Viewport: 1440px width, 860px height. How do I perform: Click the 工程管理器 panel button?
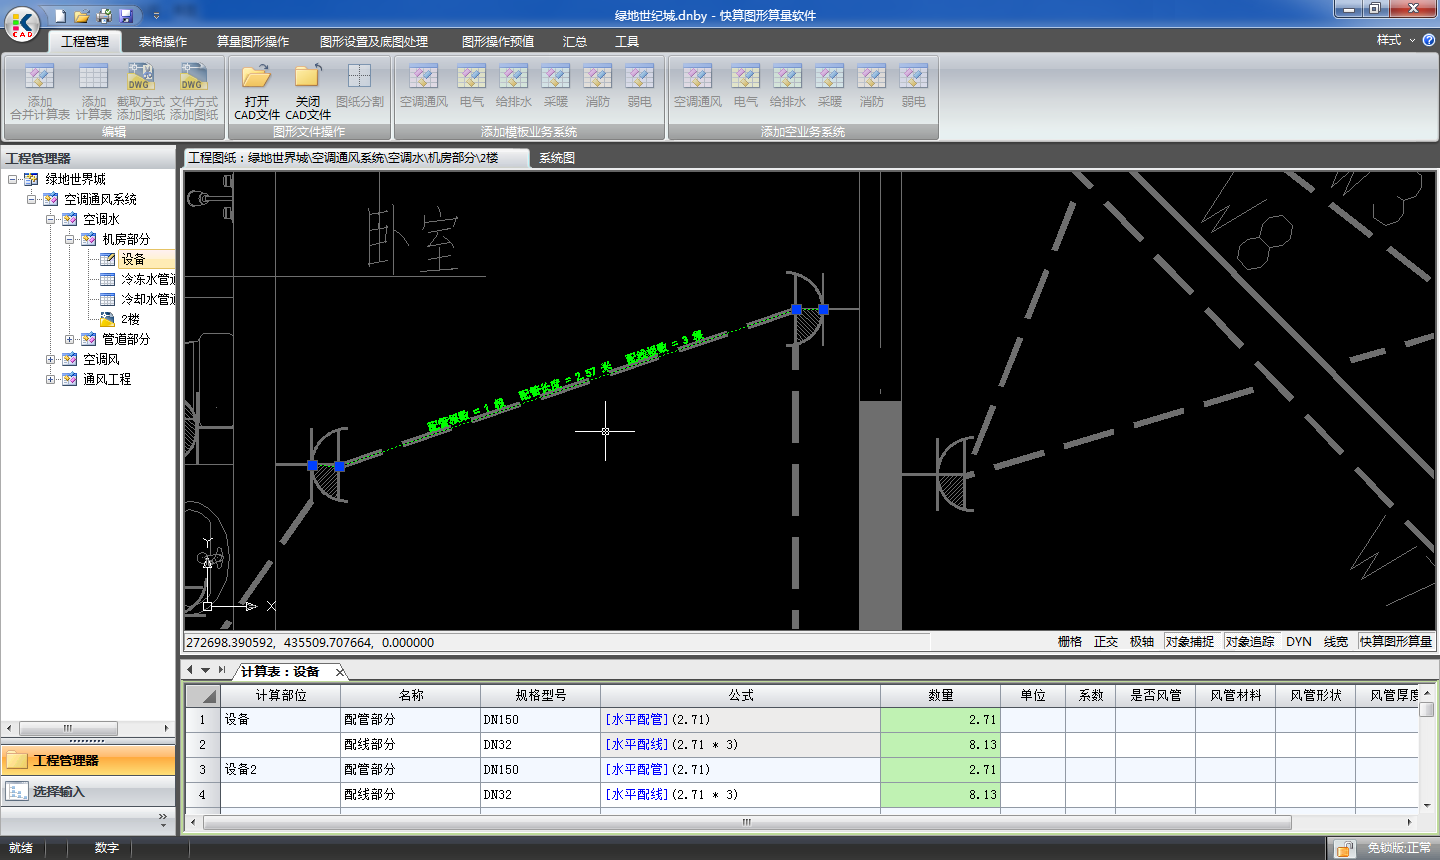[x=88, y=760]
